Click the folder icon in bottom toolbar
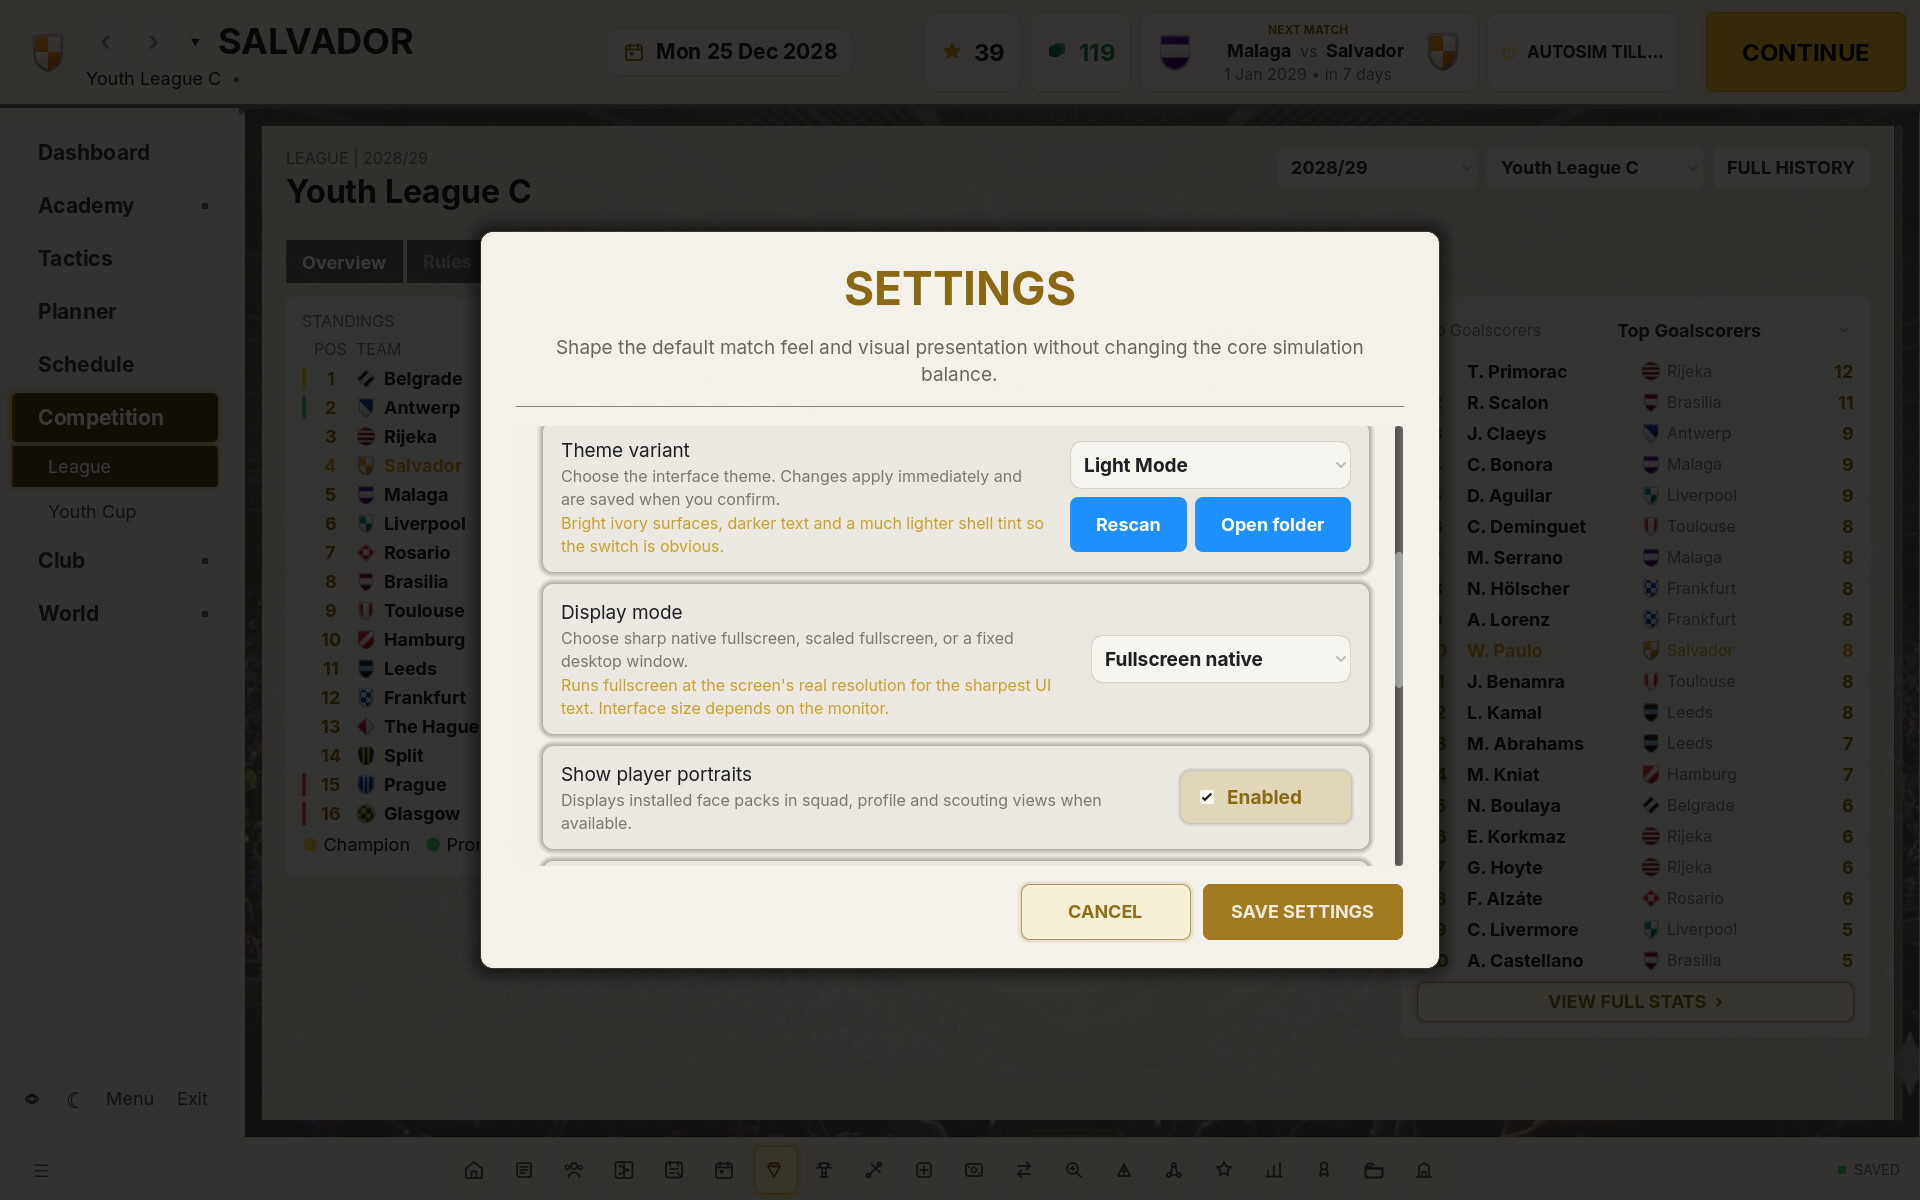Viewport: 1920px width, 1200px height. pos(1374,1170)
